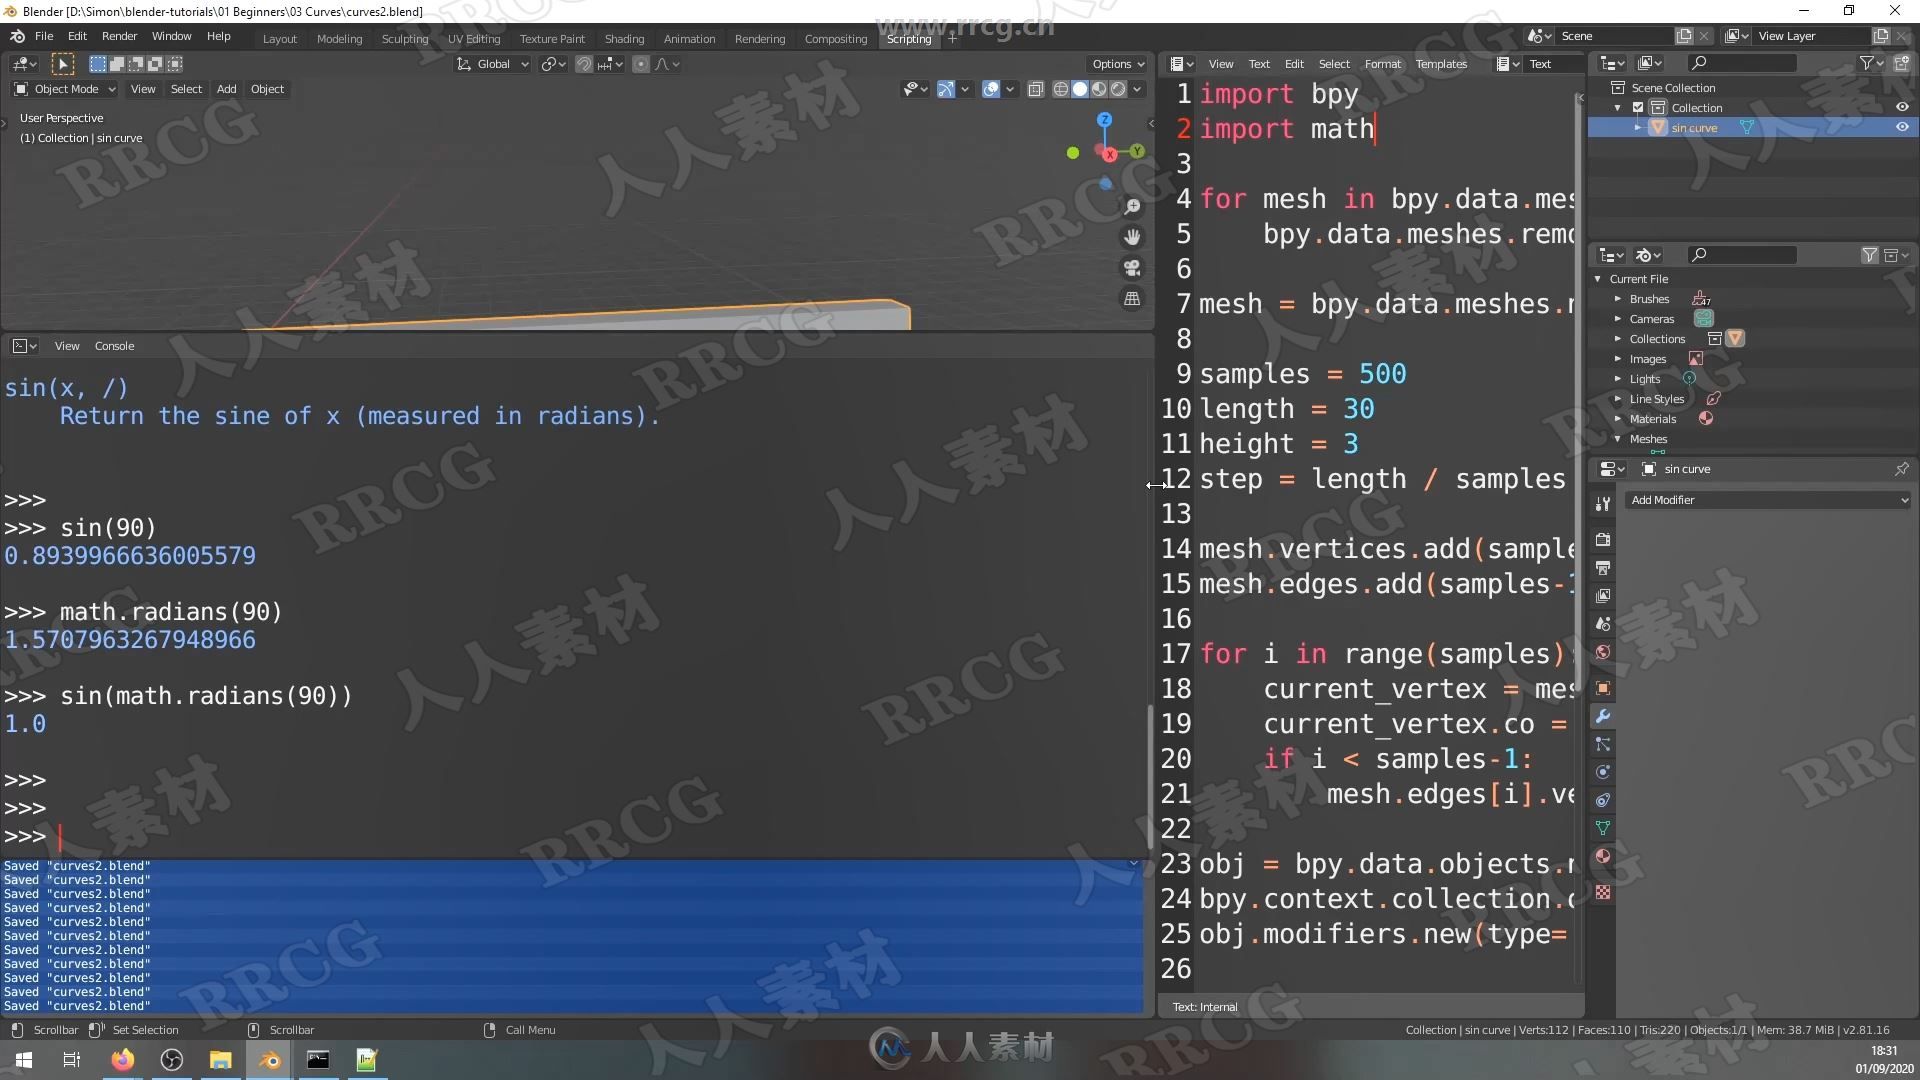This screenshot has width=1920, height=1080.
Task: Expand the Meshes collection in outliner
Action: 1618,438
